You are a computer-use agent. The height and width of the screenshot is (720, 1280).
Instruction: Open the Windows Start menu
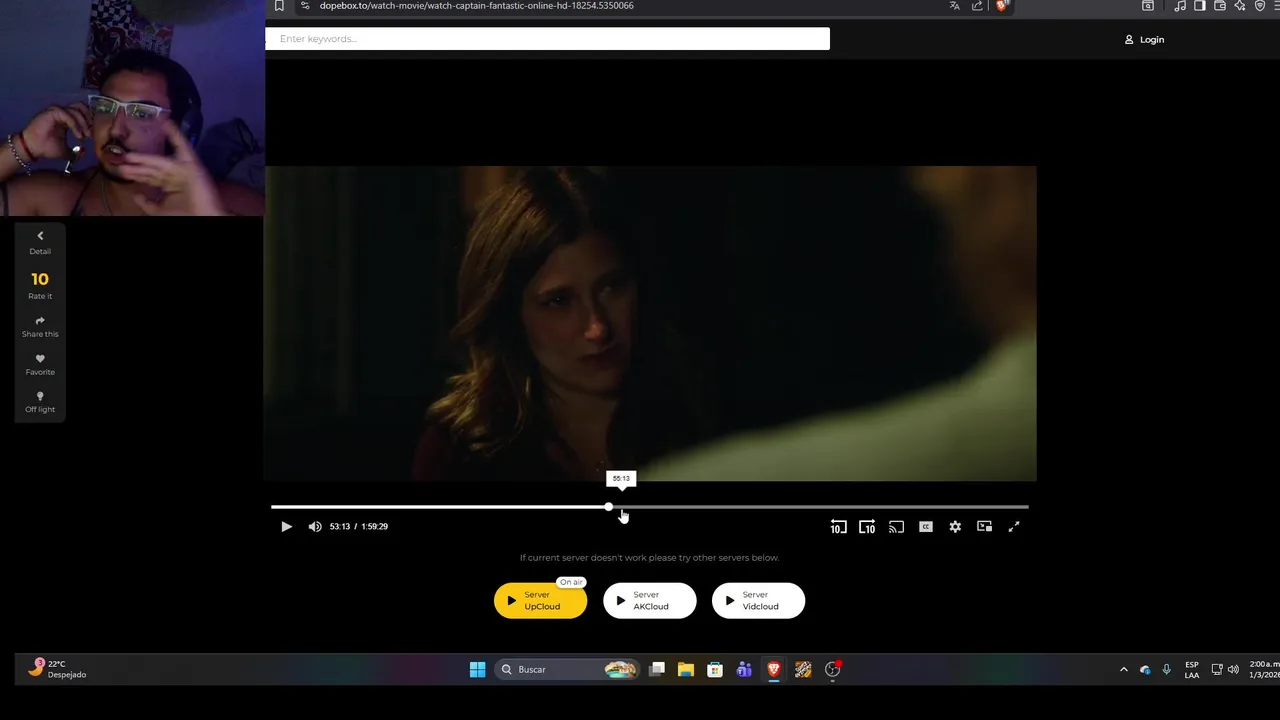point(478,670)
